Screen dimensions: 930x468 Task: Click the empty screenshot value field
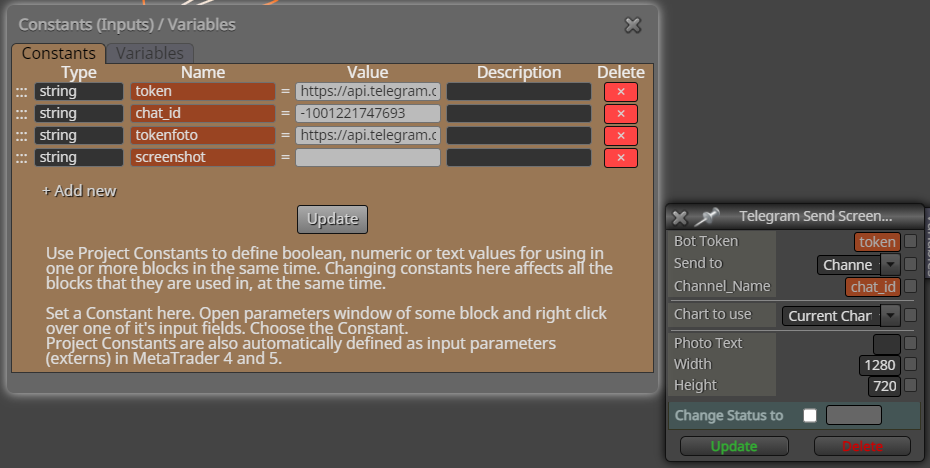tap(368, 157)
